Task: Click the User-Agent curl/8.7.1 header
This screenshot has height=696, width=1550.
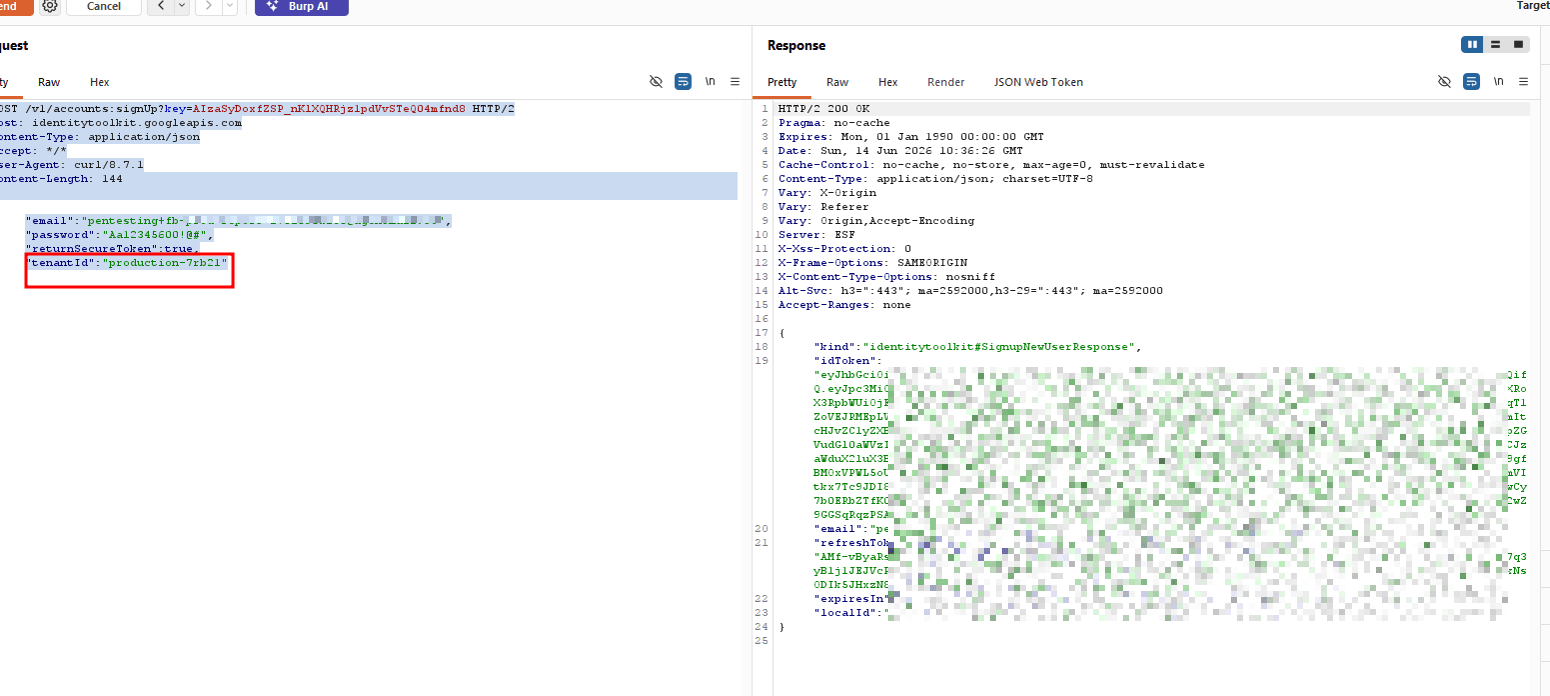Action: tap(72, 164)
